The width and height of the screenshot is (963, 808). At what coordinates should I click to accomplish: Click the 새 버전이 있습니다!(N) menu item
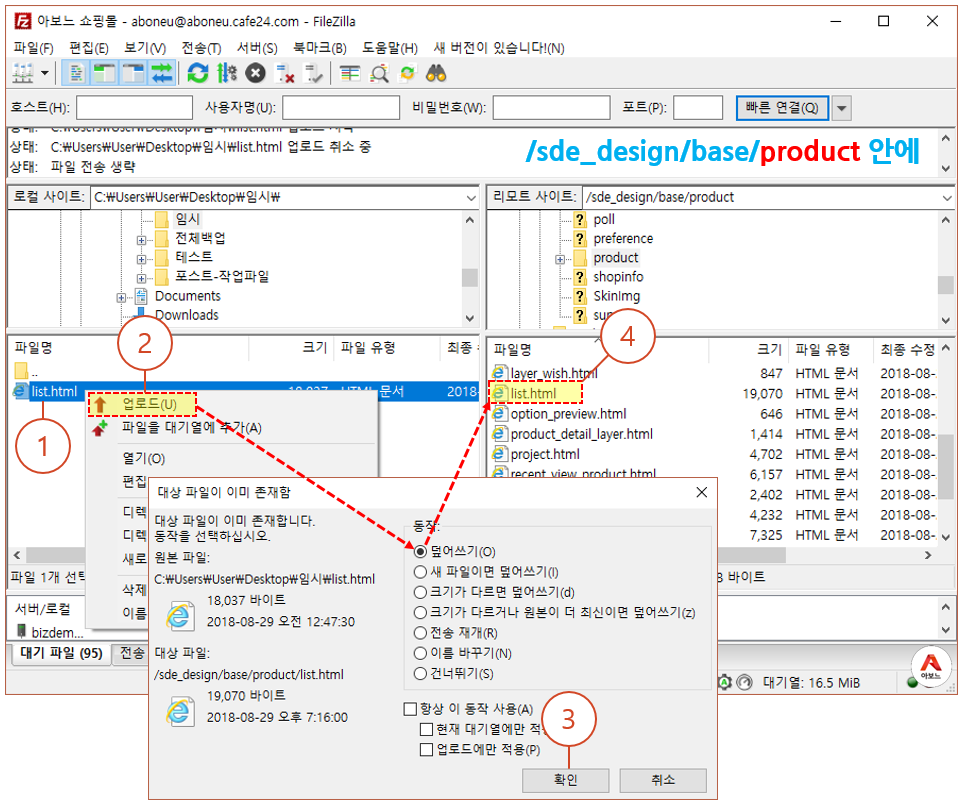point(499,48)
